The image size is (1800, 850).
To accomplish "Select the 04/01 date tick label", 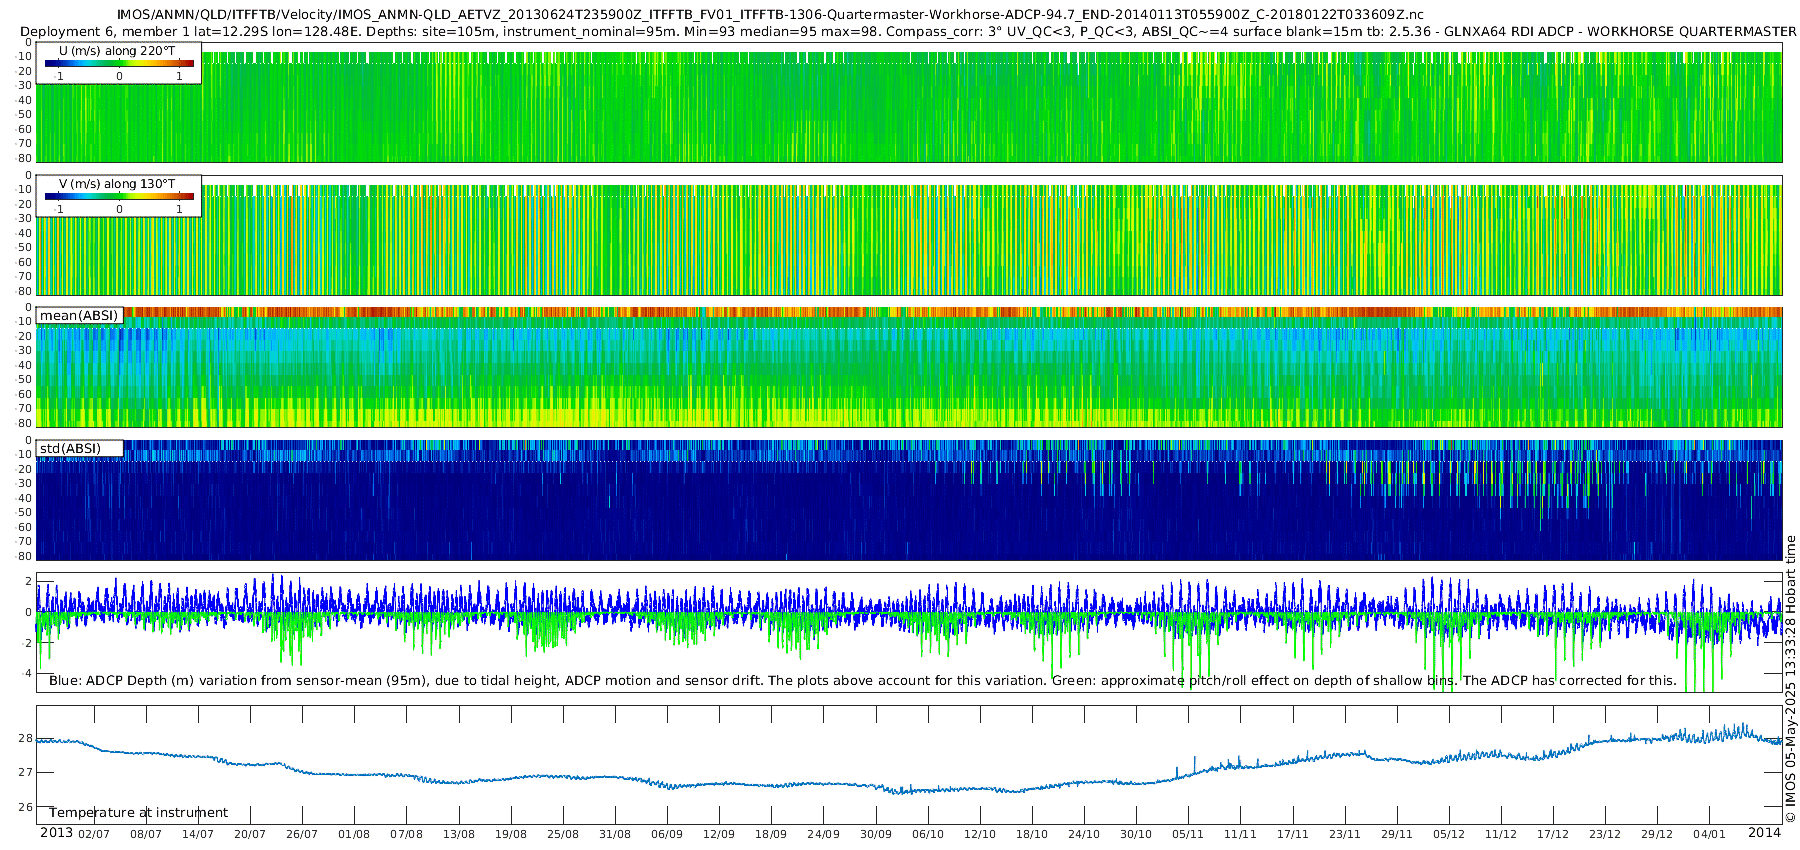I will pos(1709,834).
